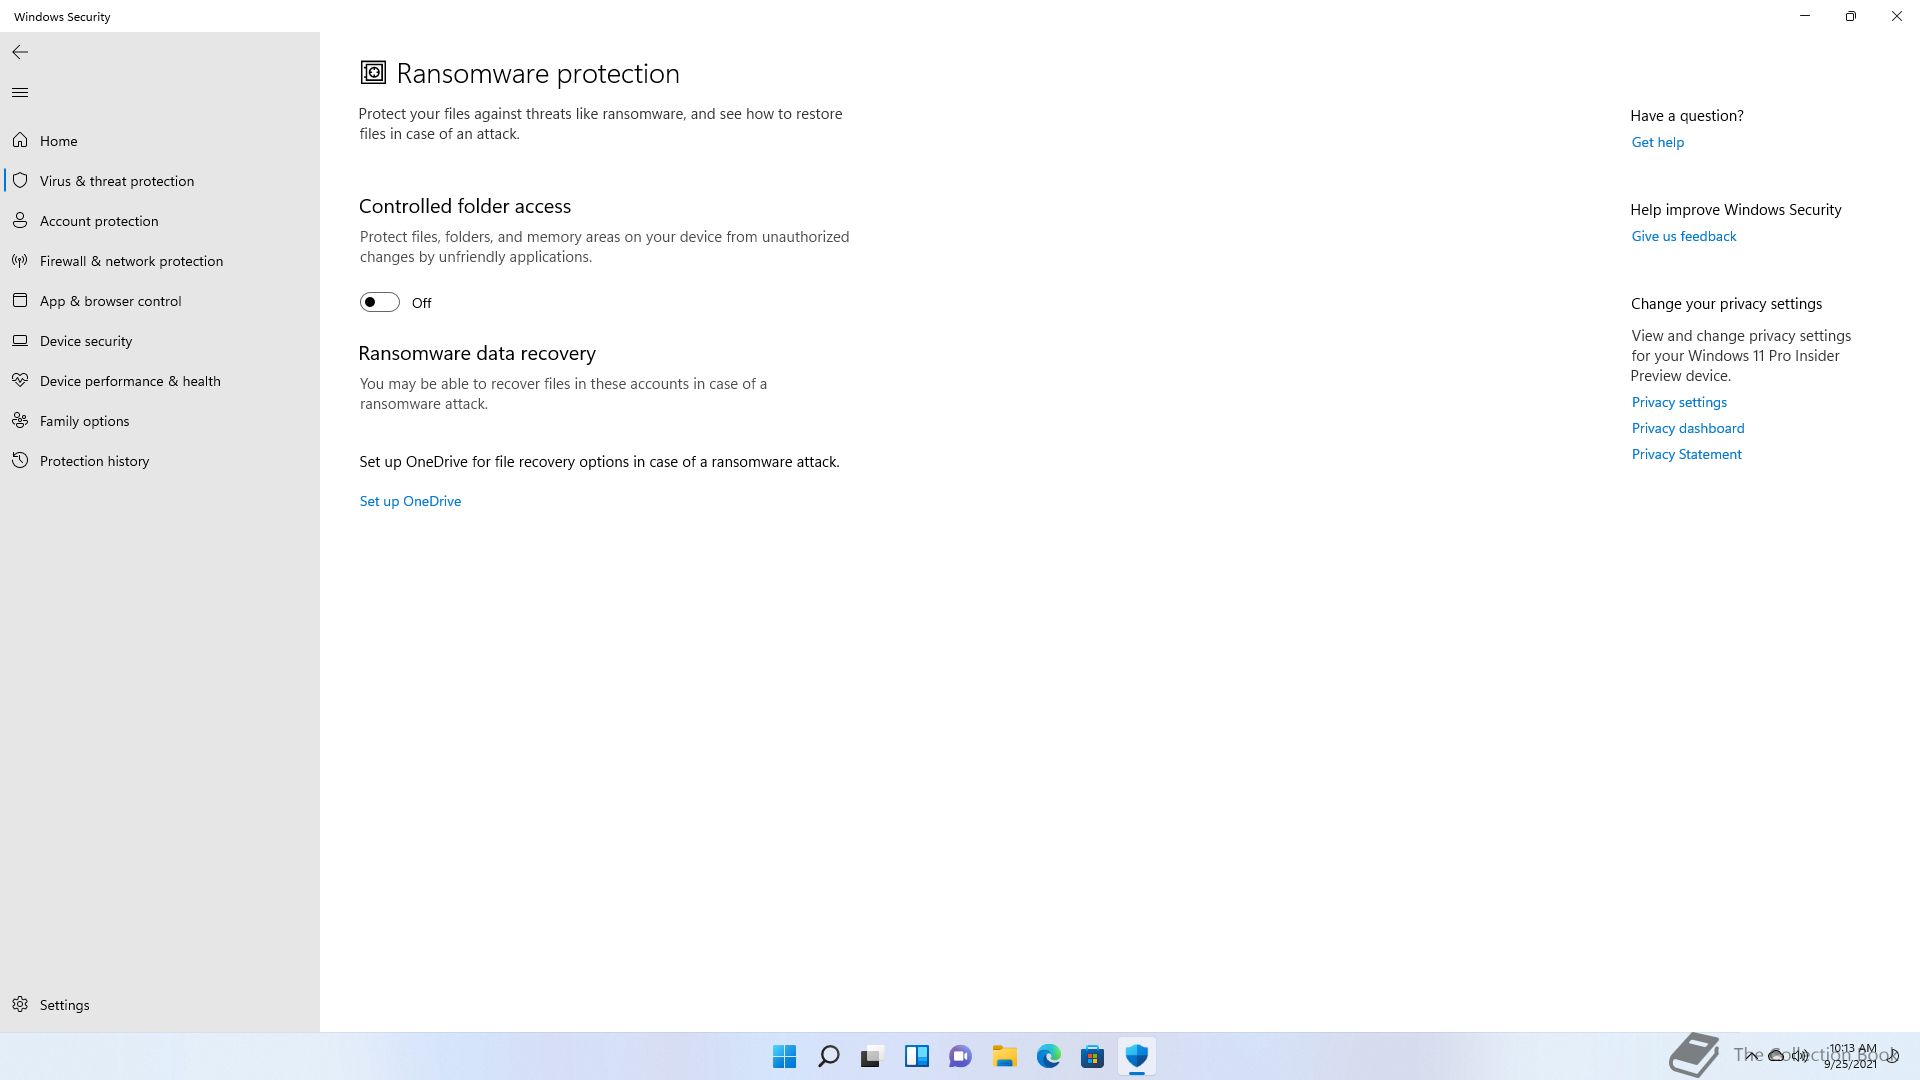Open Device performance & health
This screenshot has height=1080, width=1920.
[160, 381]
